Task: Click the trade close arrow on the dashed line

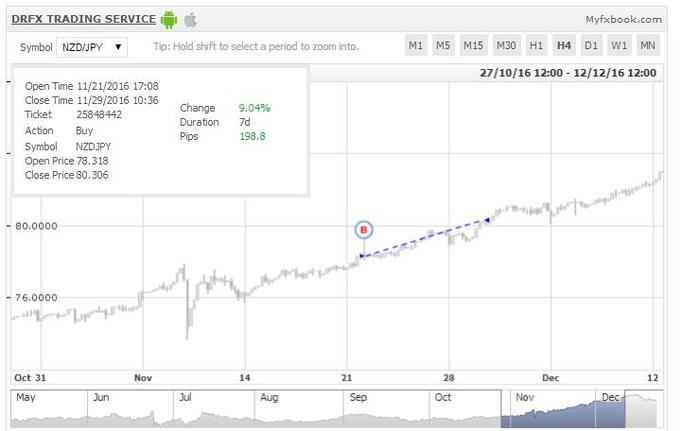Action: [x=488, y=220]
